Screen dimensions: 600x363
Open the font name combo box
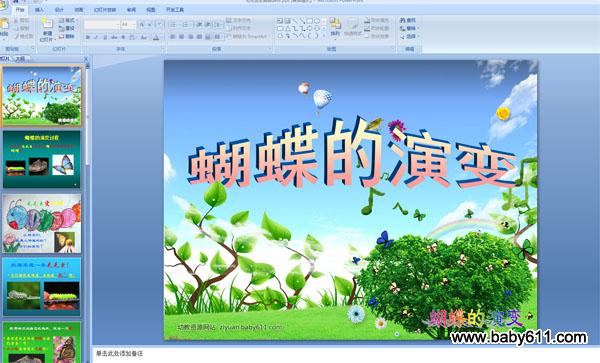coord(102,24)
